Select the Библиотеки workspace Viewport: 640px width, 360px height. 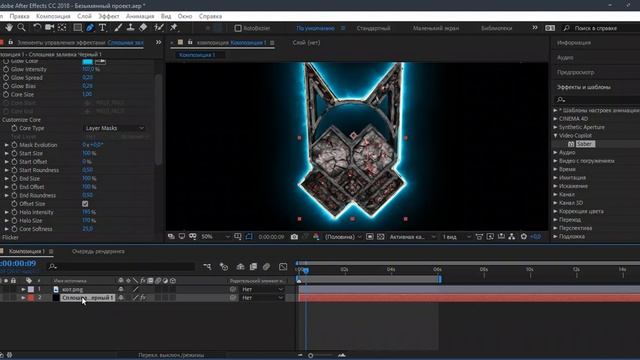(496, 28)
